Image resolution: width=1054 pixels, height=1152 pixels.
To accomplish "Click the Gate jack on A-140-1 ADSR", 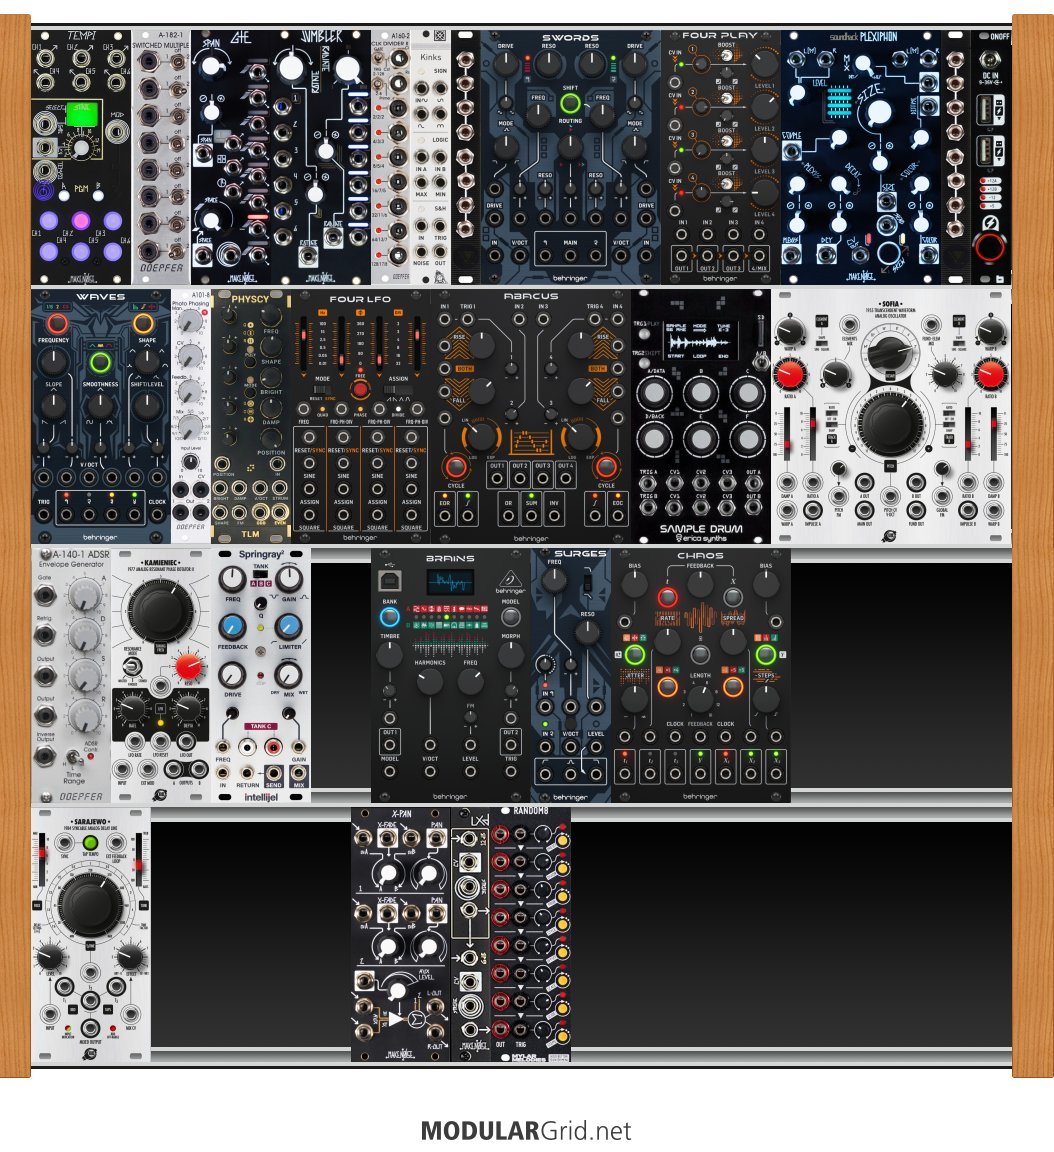I will 45,594.
